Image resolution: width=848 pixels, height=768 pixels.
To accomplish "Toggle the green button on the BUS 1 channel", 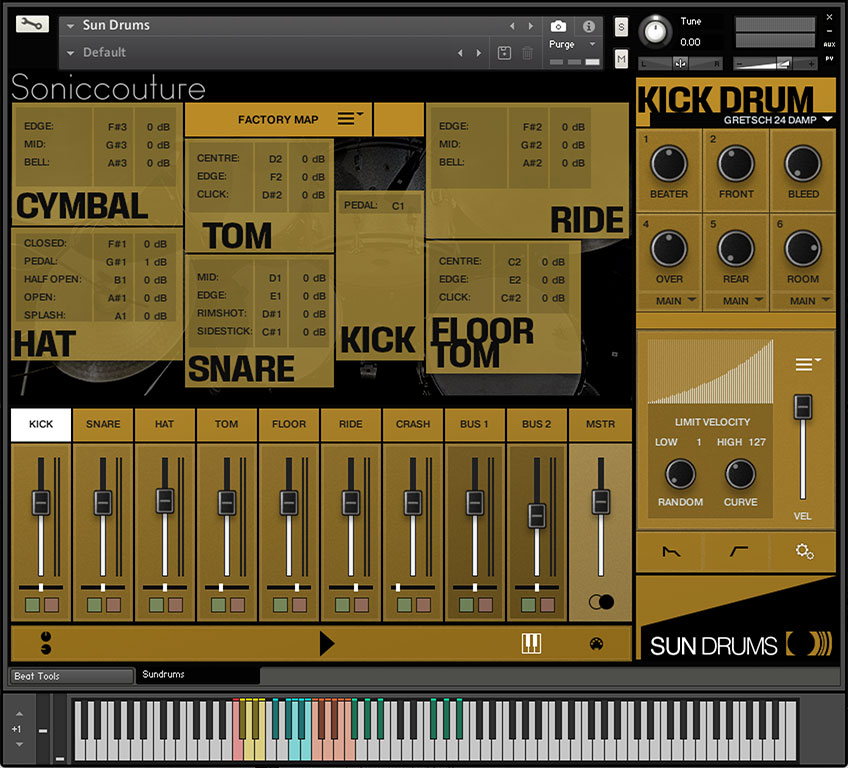I will [466, 605].
